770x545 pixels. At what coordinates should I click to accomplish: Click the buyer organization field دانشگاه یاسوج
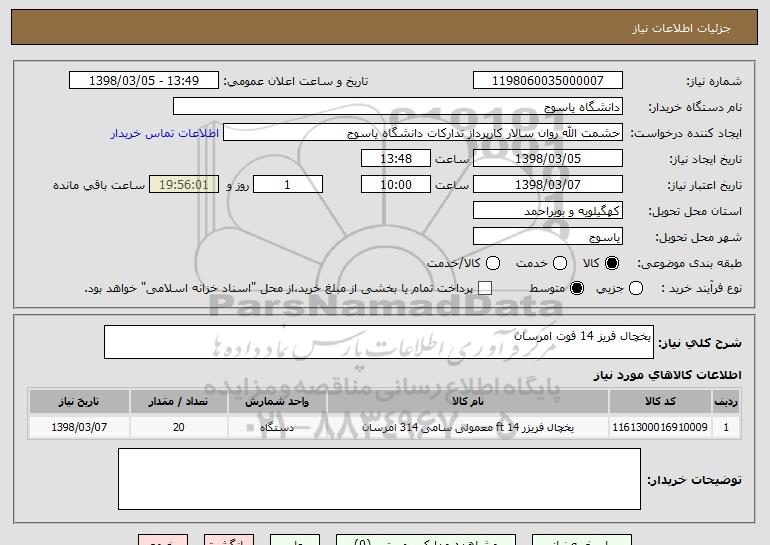point(398,107)
